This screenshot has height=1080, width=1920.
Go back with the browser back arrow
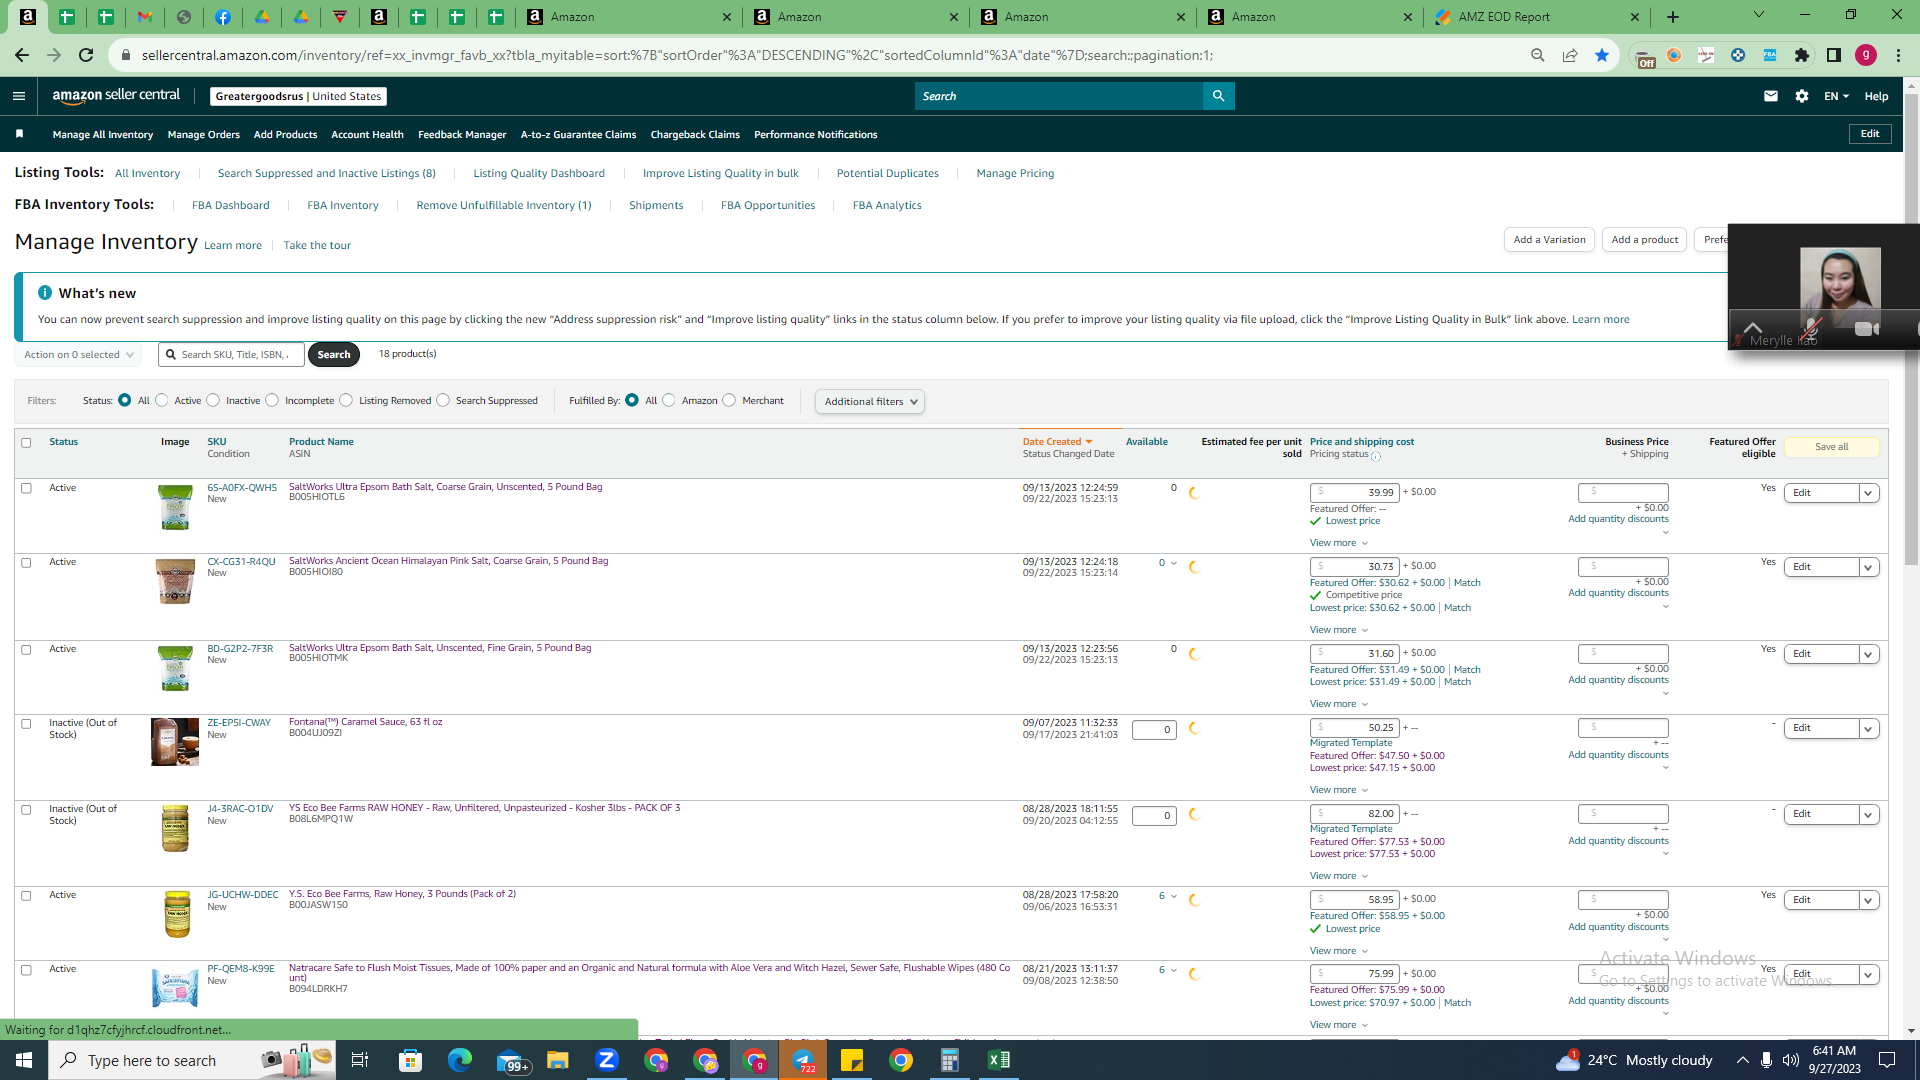pos(22,55)
